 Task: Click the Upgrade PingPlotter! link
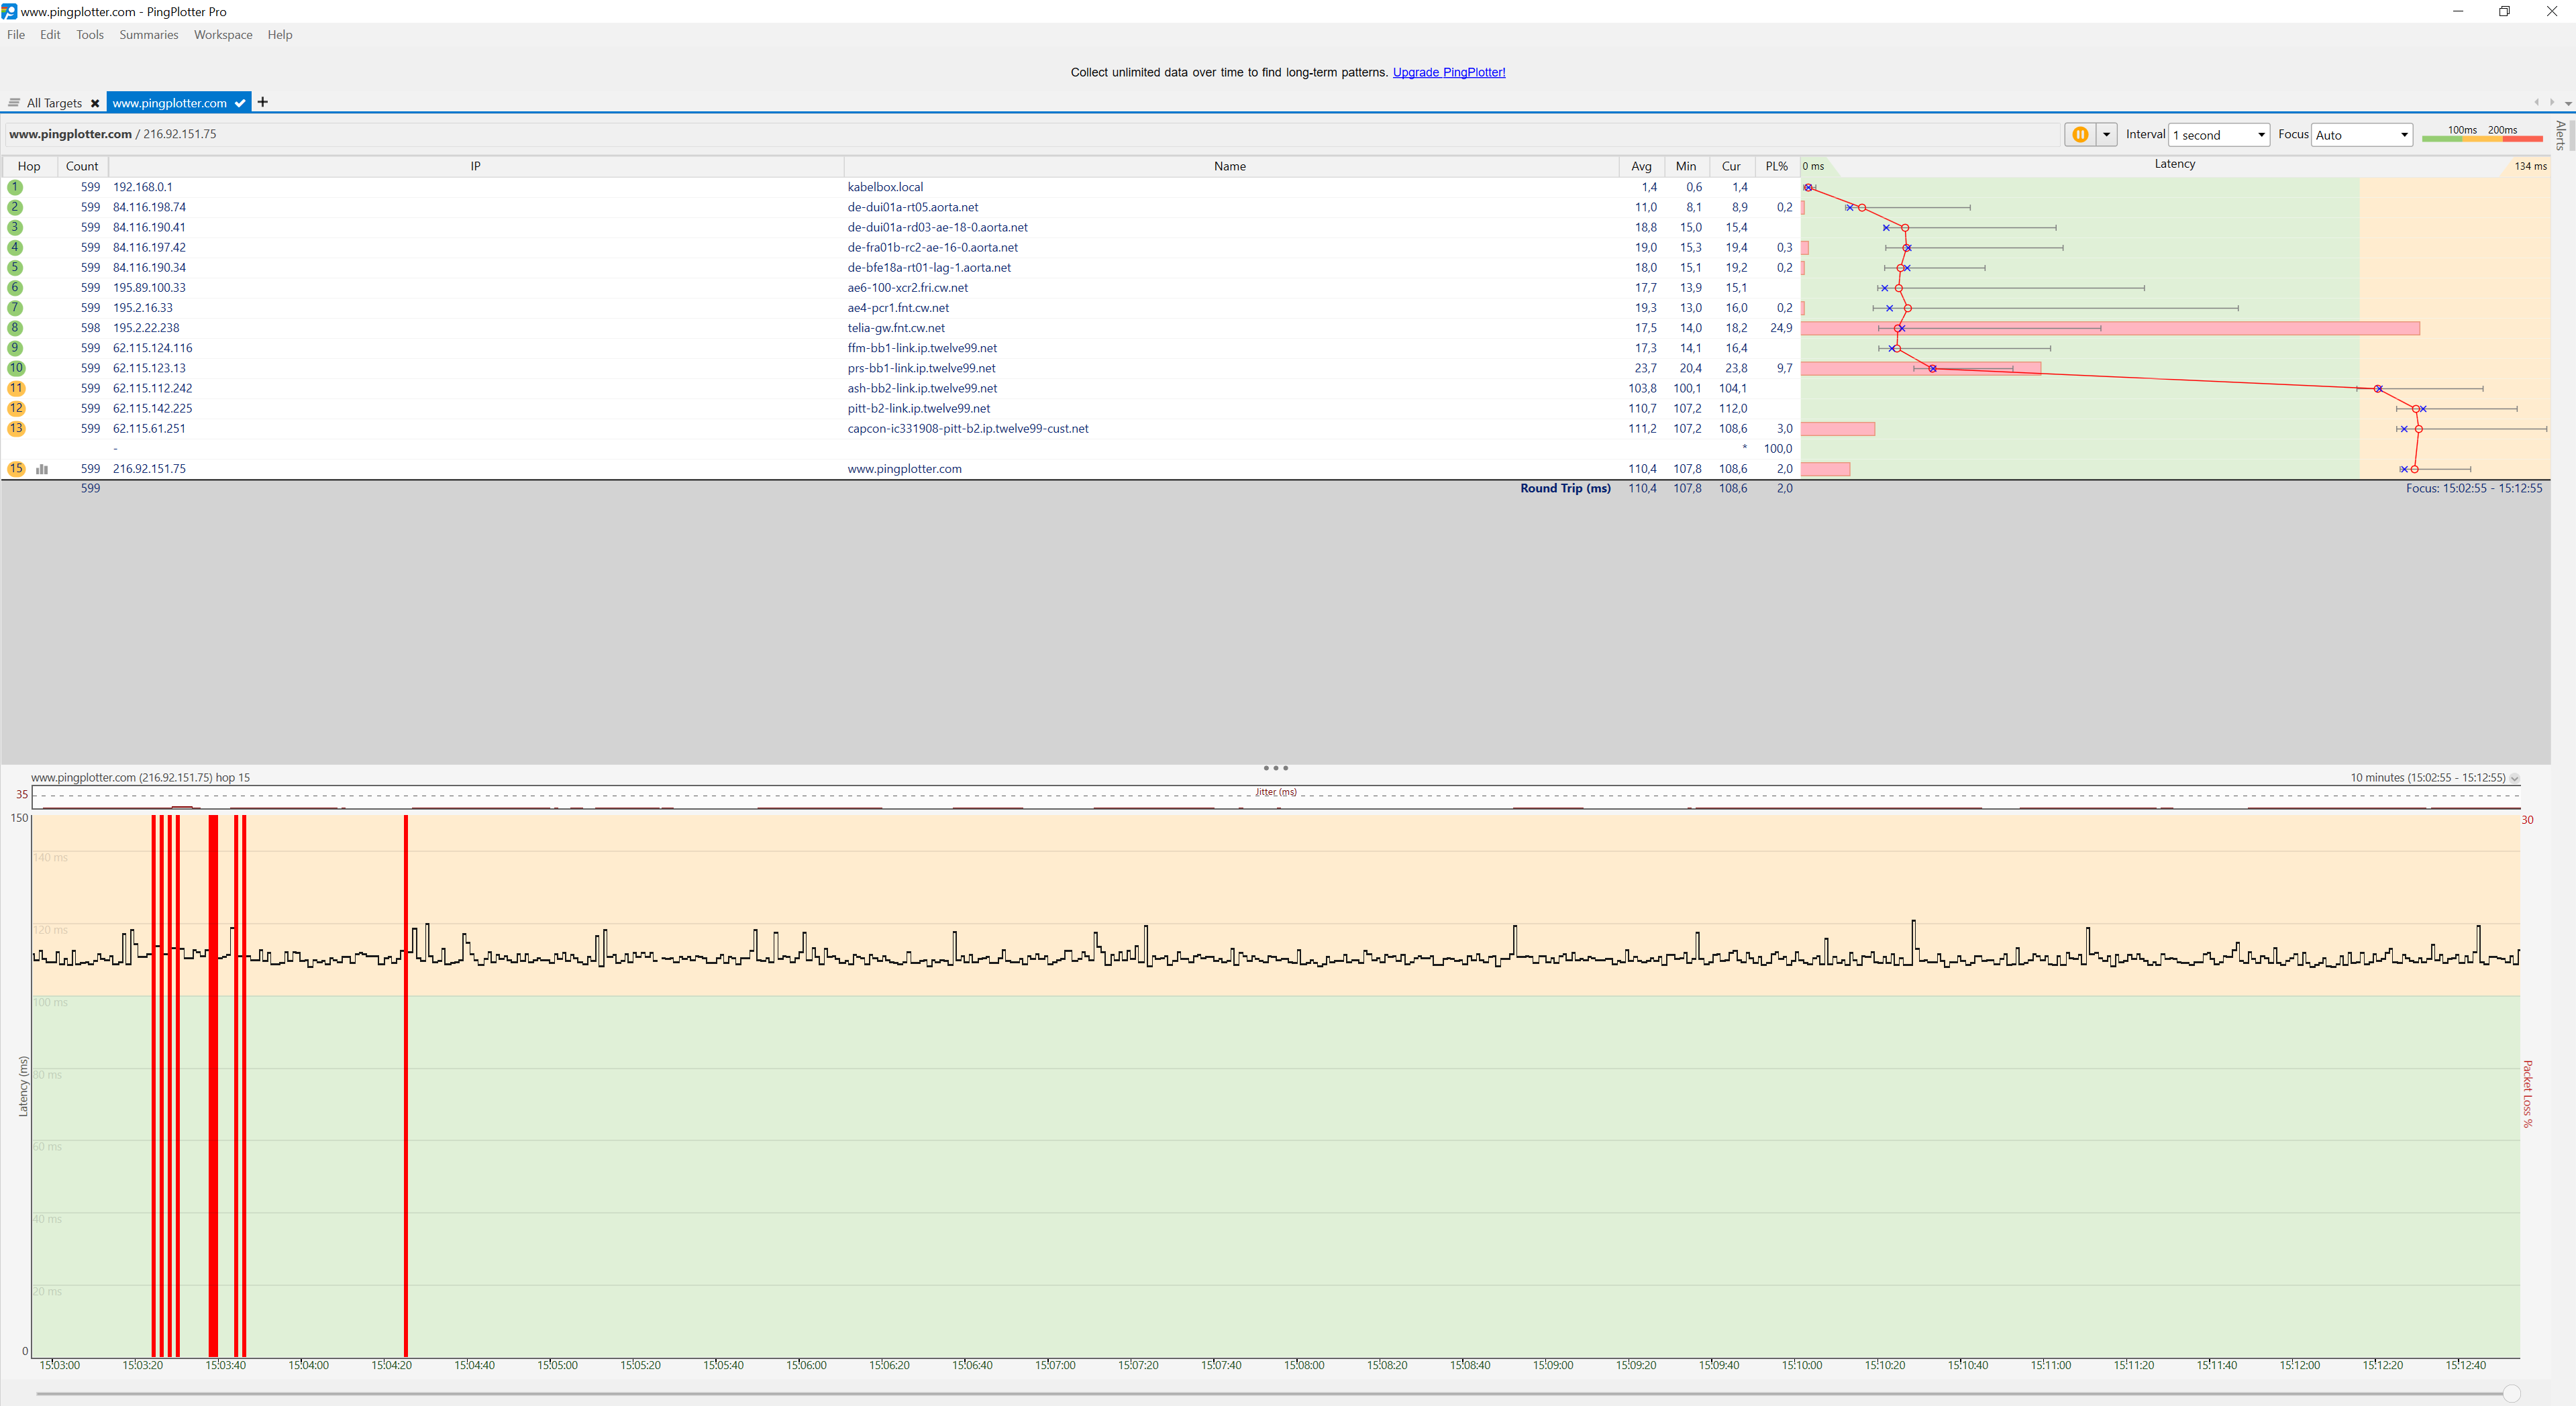[1448, 72]
